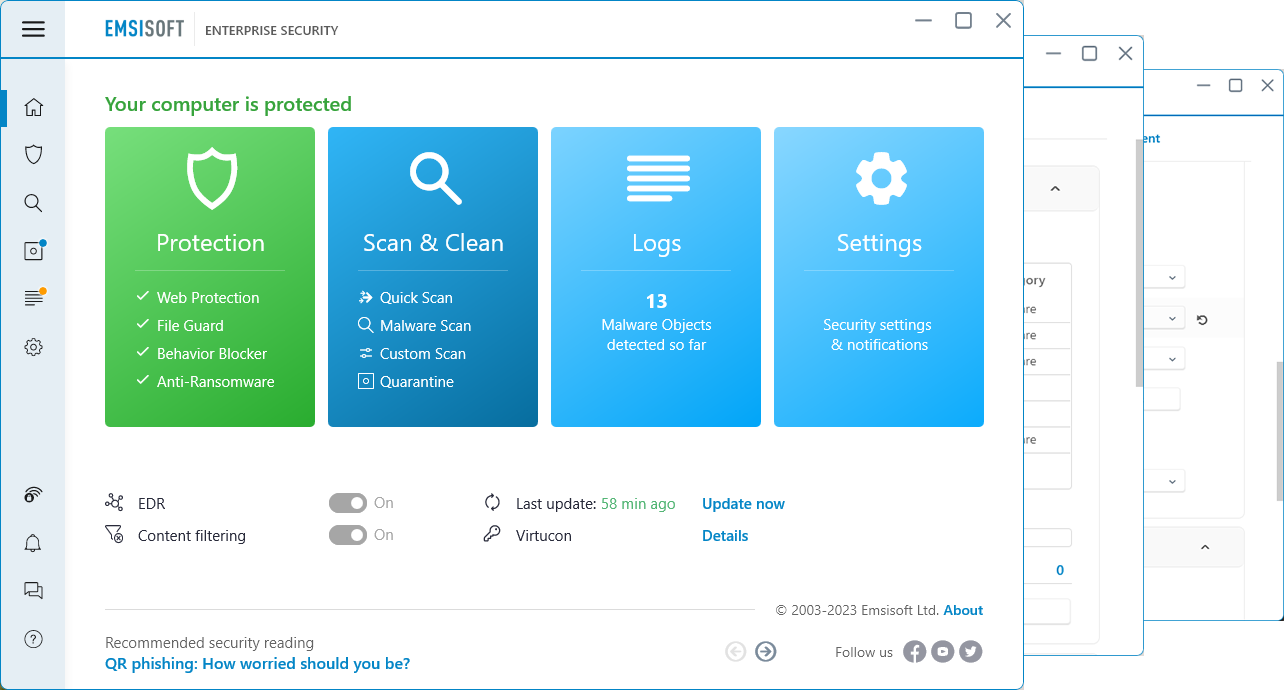This screenshot has height=690, width=1284.
Task: Click the 'Security settings & notifications' text
Action: (878, 335)
